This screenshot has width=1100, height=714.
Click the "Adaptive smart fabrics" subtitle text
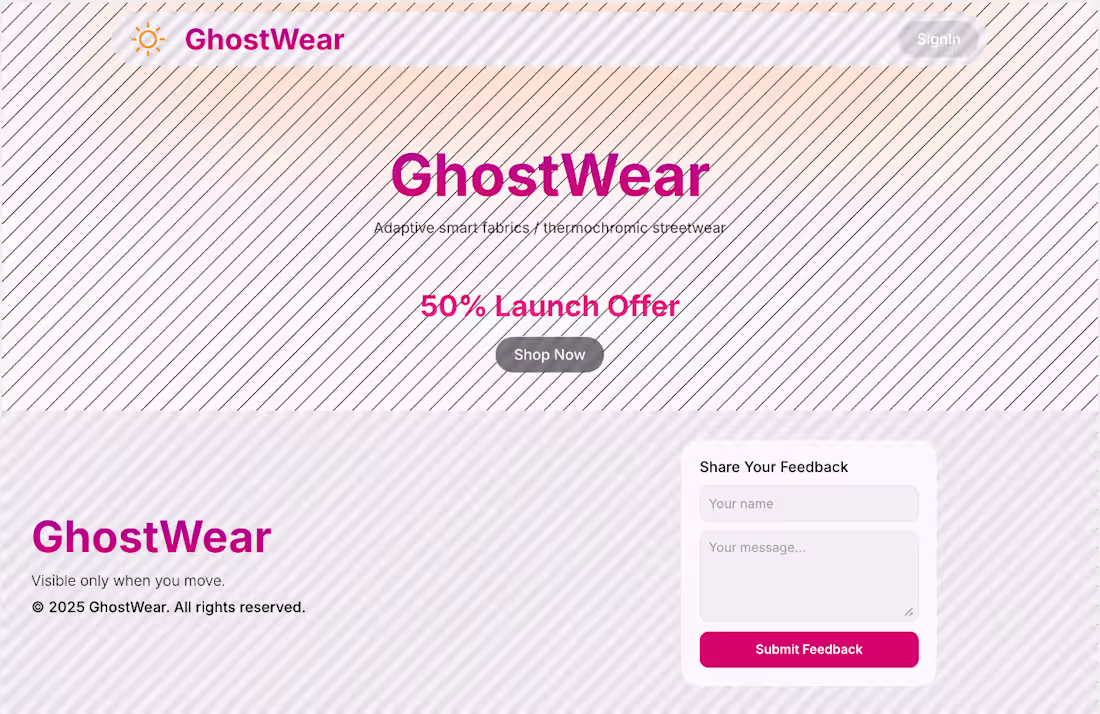point(451,228)
